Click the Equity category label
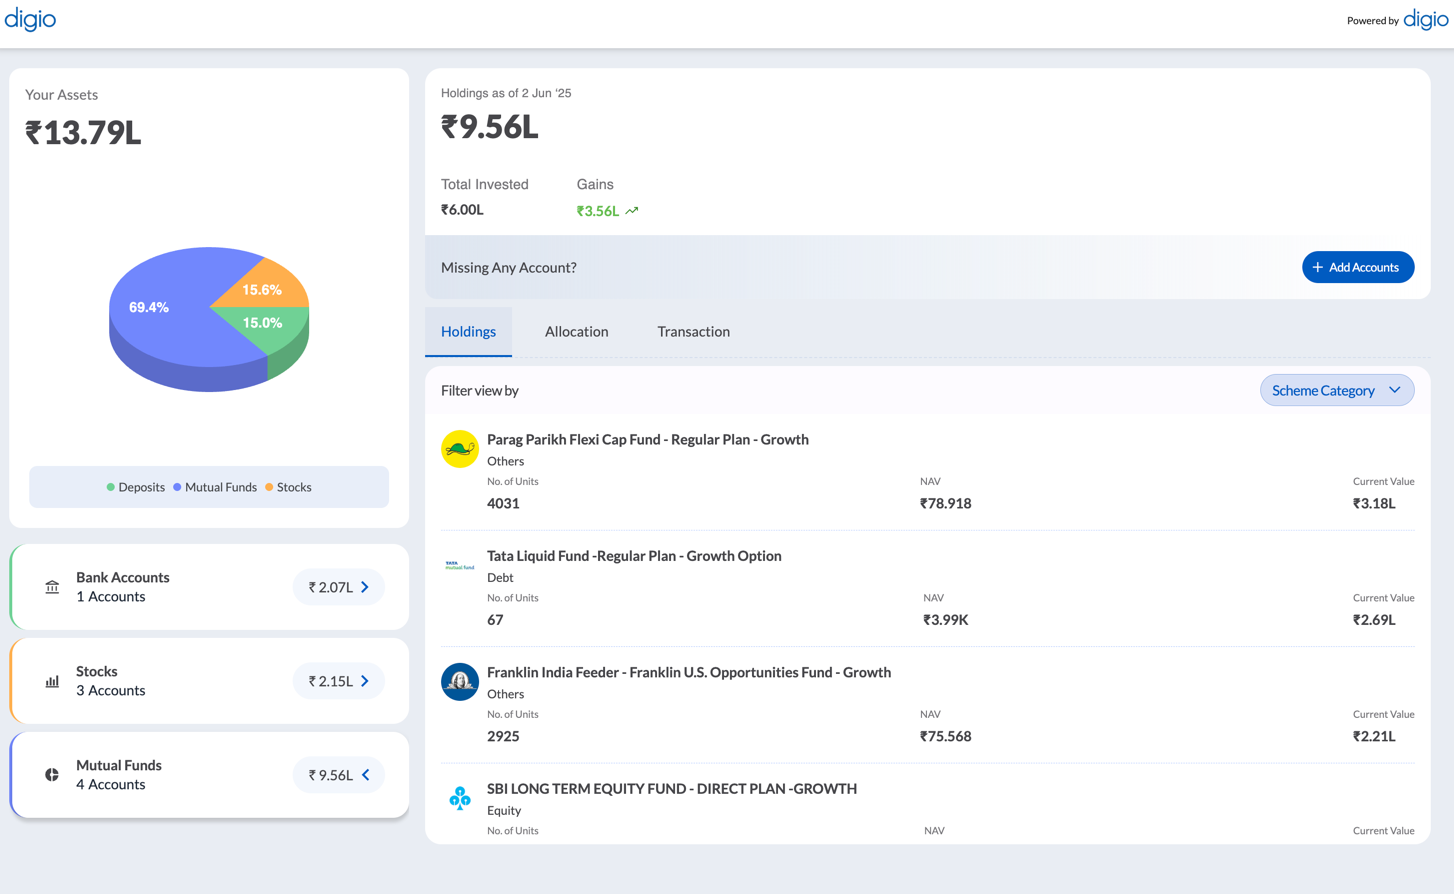Screen dimensions: 1454x894 click(x=504, y=810)
